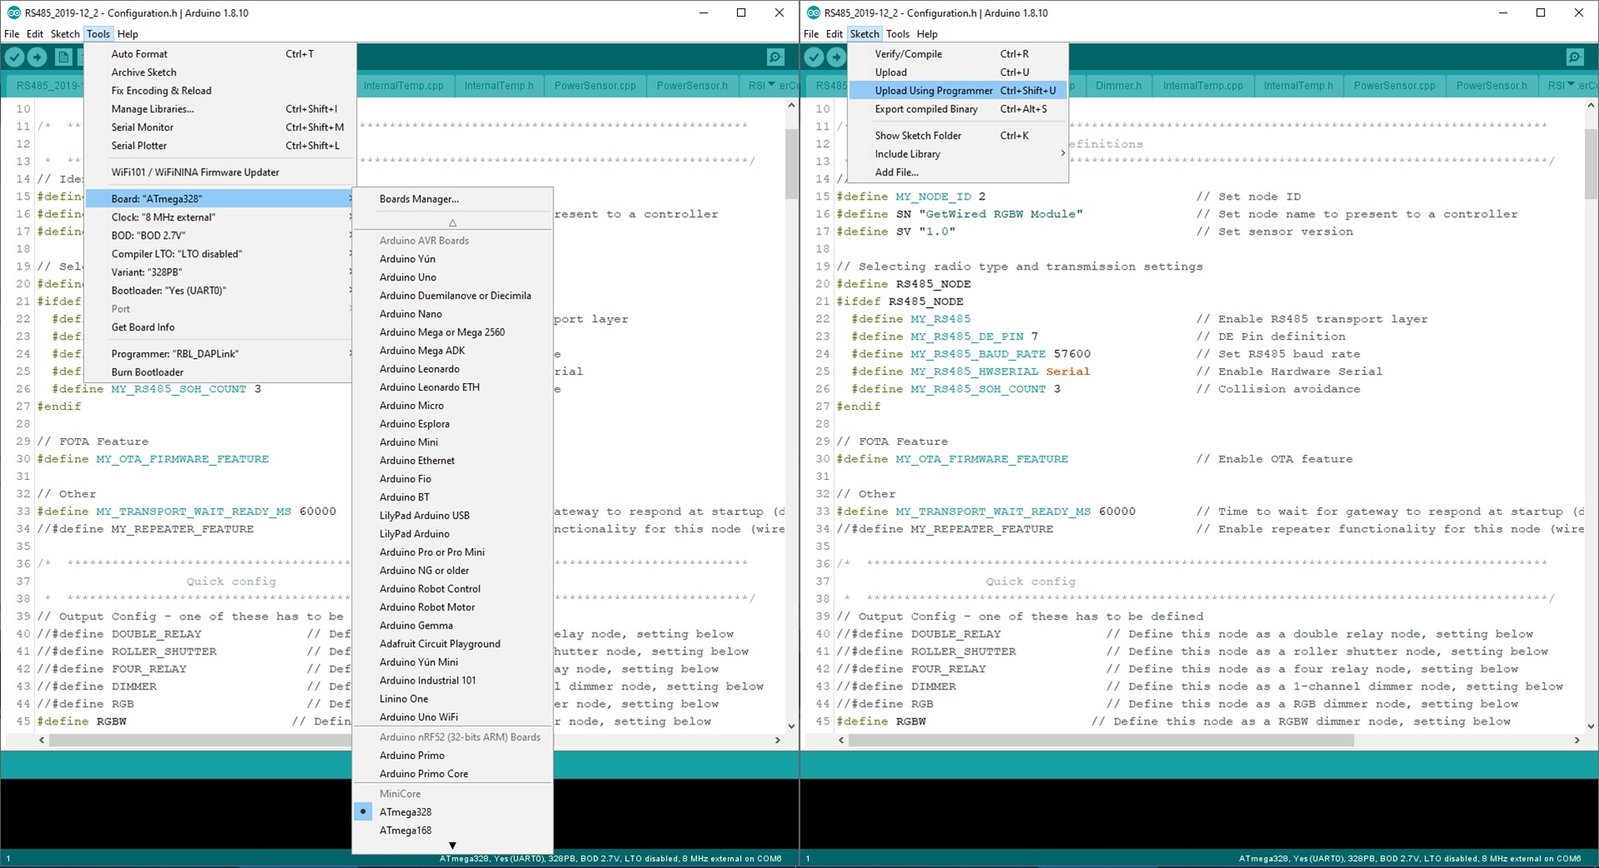Click Arduino logo in left window title bar
Screen dimensions: 1599x868
tap(14, 13)
